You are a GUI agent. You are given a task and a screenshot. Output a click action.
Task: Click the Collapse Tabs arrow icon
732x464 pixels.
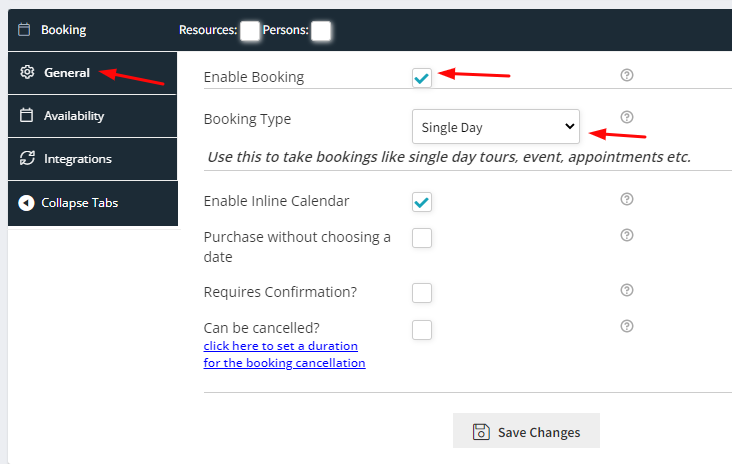click(x=26, y=203)
